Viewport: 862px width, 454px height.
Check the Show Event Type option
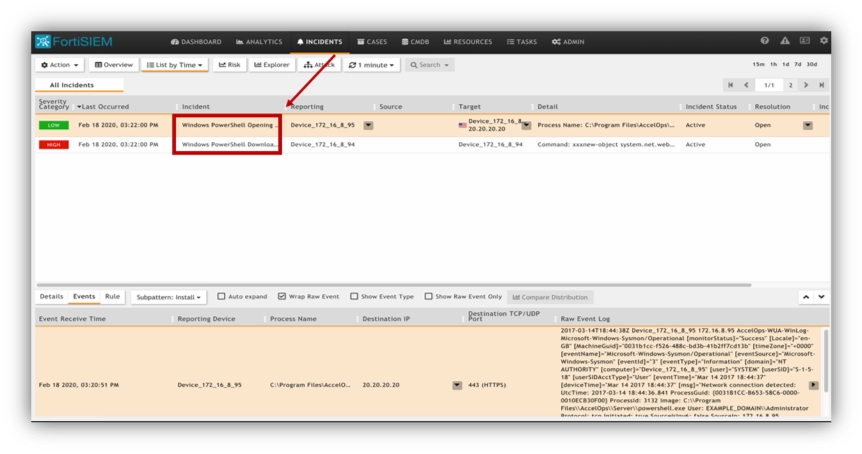[354, 297]
